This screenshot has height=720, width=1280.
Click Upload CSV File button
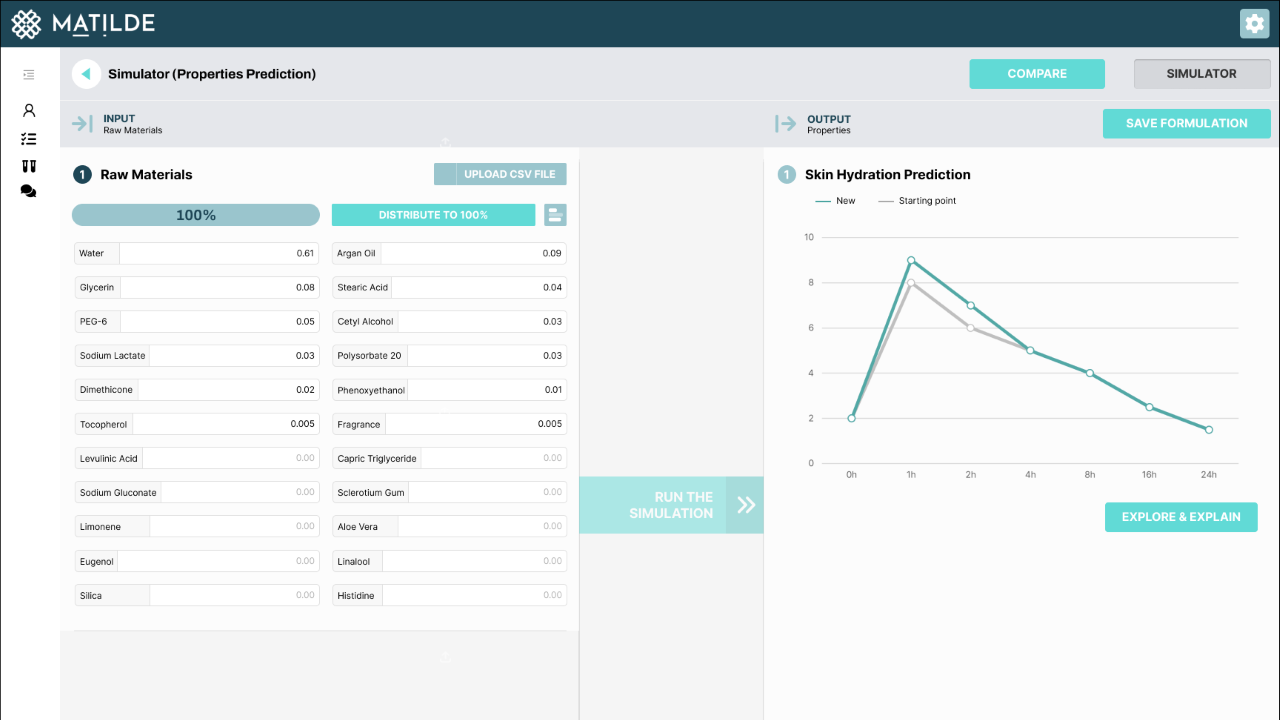pos(500,174)
